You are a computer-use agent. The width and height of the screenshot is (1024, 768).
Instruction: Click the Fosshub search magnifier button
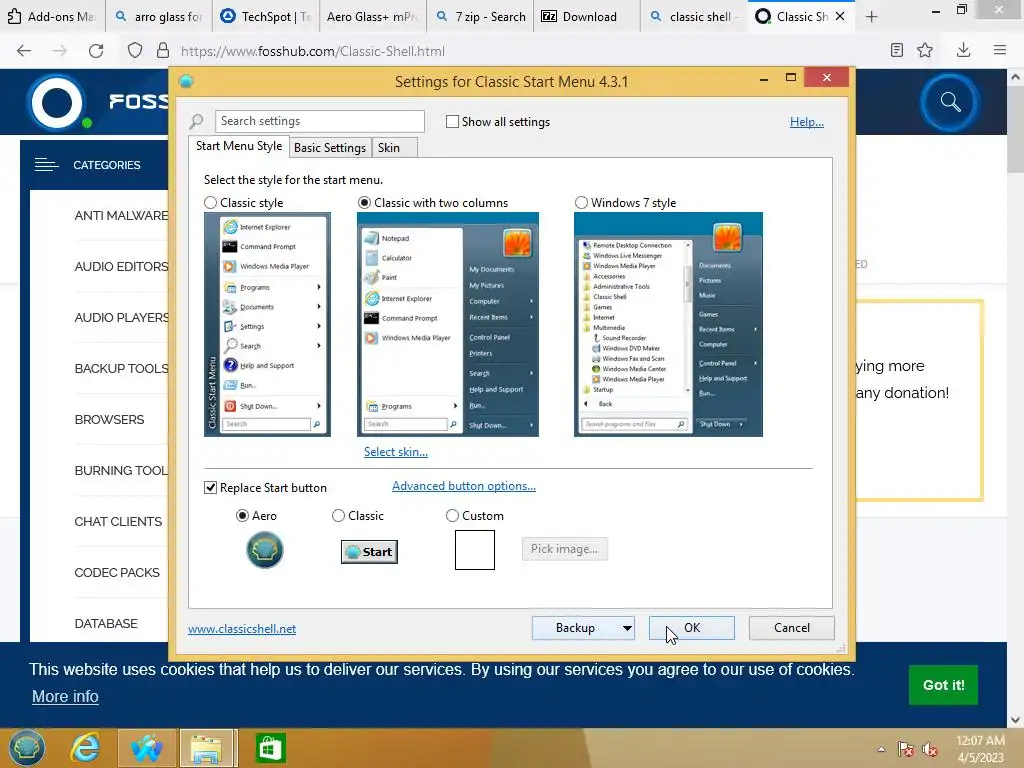pyautogui.click(x=950, y=102)
